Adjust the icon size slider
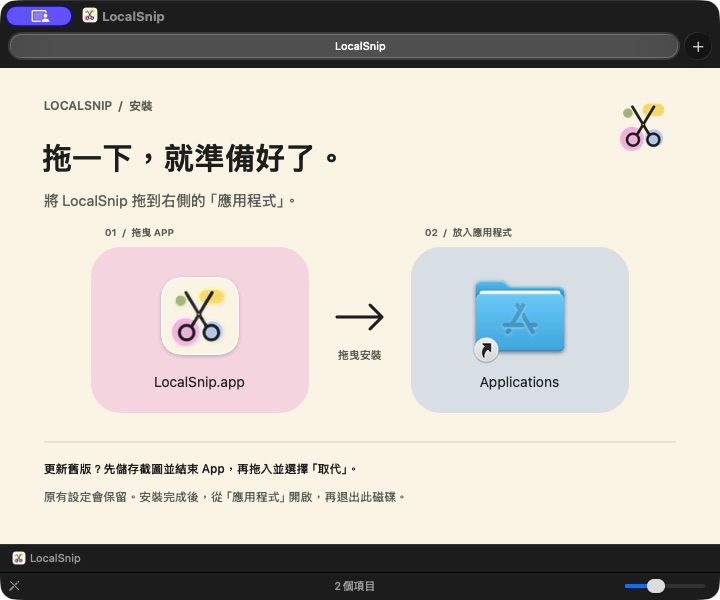 [x=655, y=586]
